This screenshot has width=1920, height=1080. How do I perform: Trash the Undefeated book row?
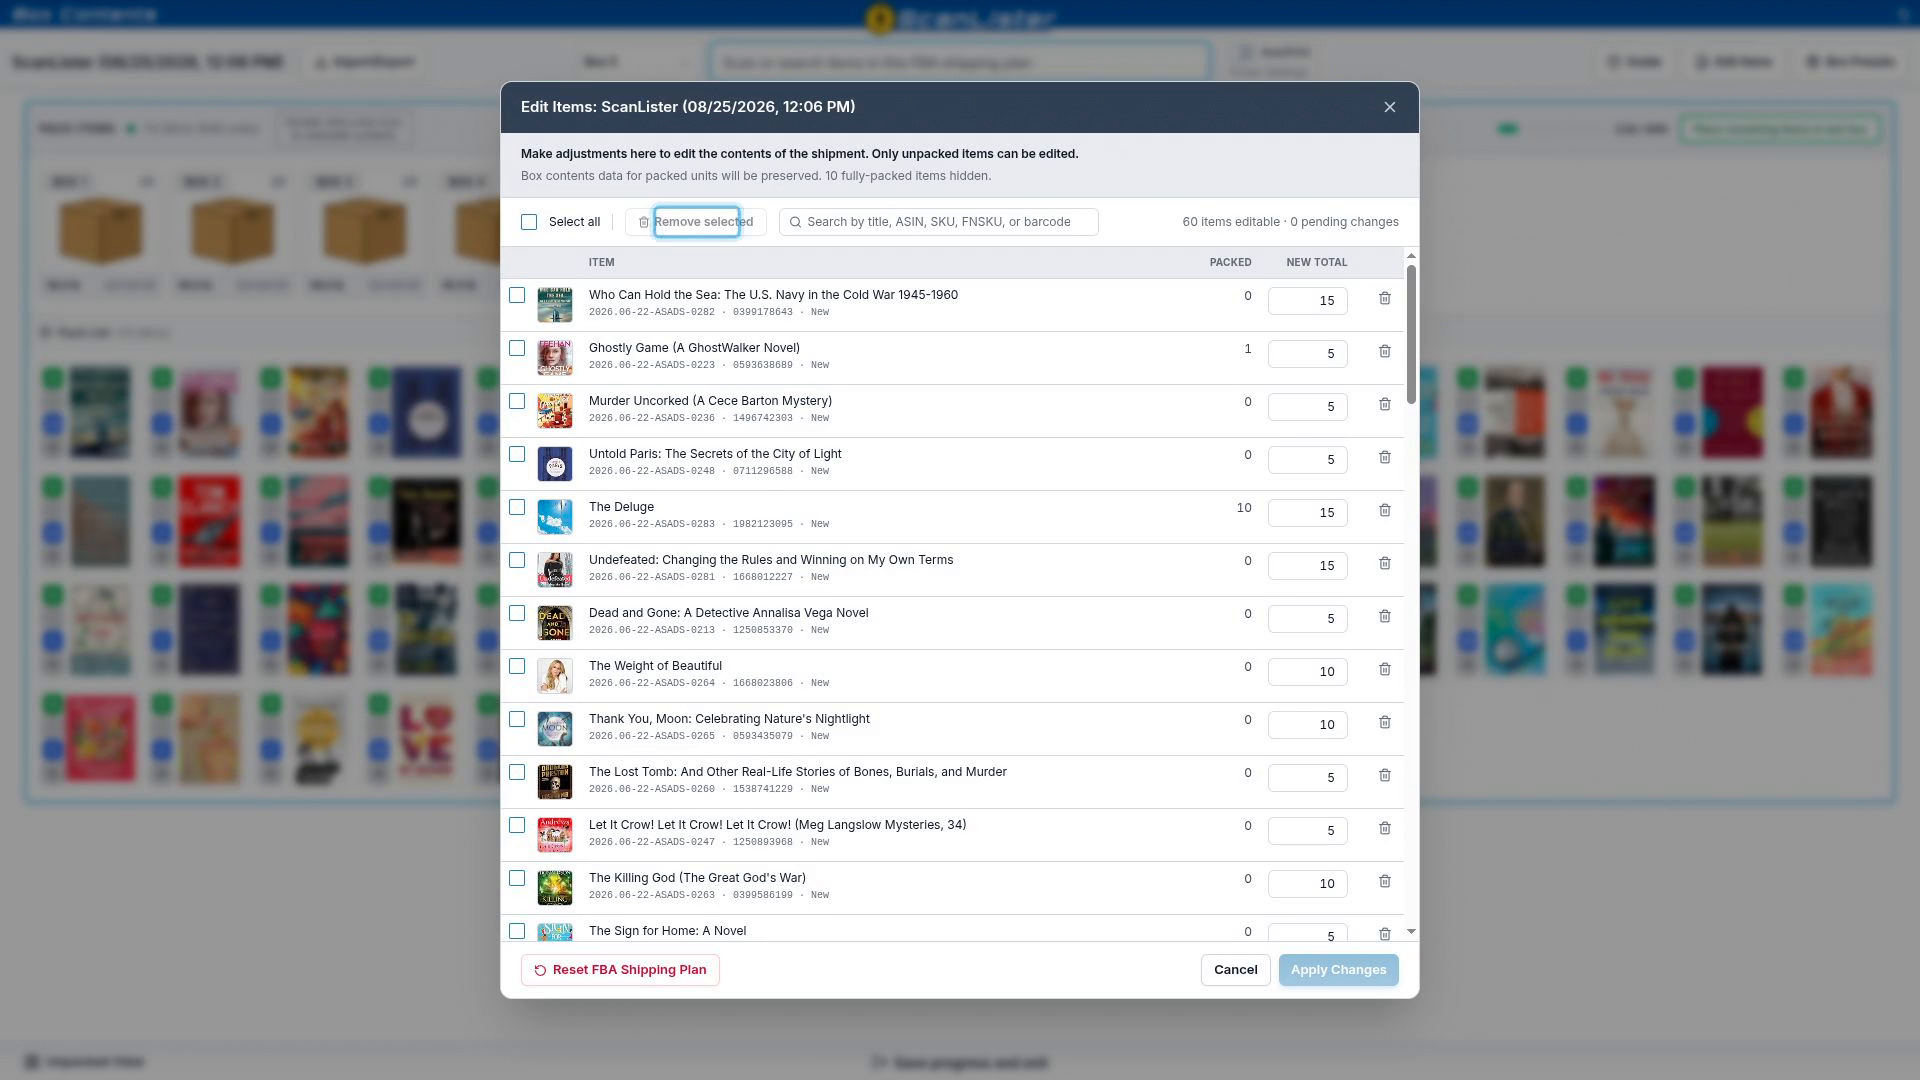click(x=1385, y=563)
